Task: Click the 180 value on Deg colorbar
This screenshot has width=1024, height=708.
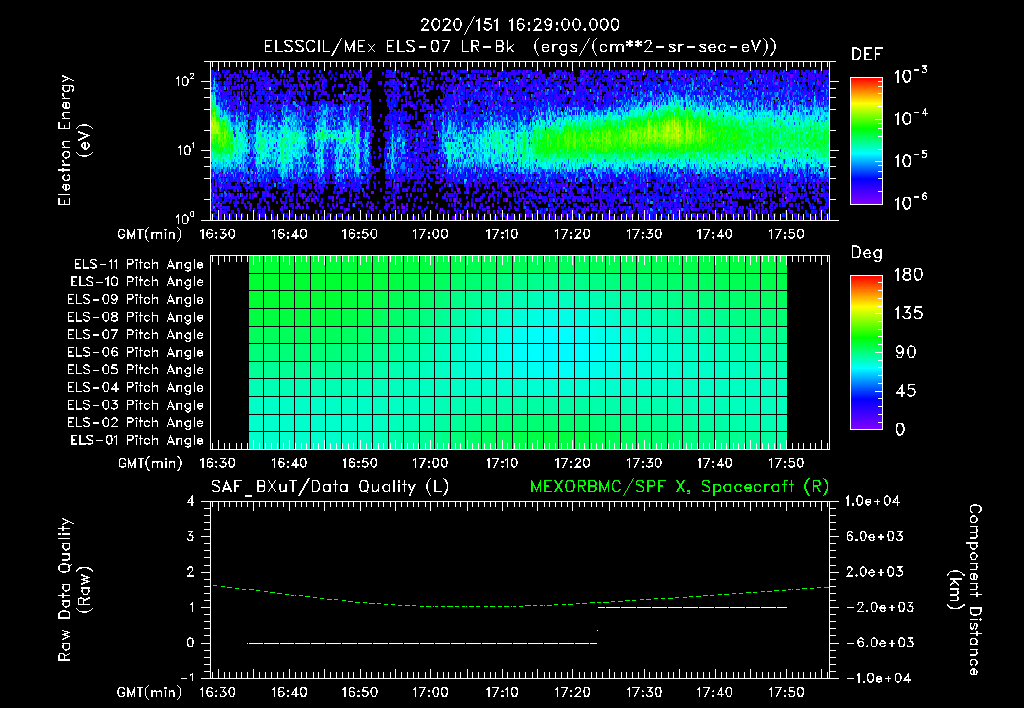Action: click(x=908, y=275)
